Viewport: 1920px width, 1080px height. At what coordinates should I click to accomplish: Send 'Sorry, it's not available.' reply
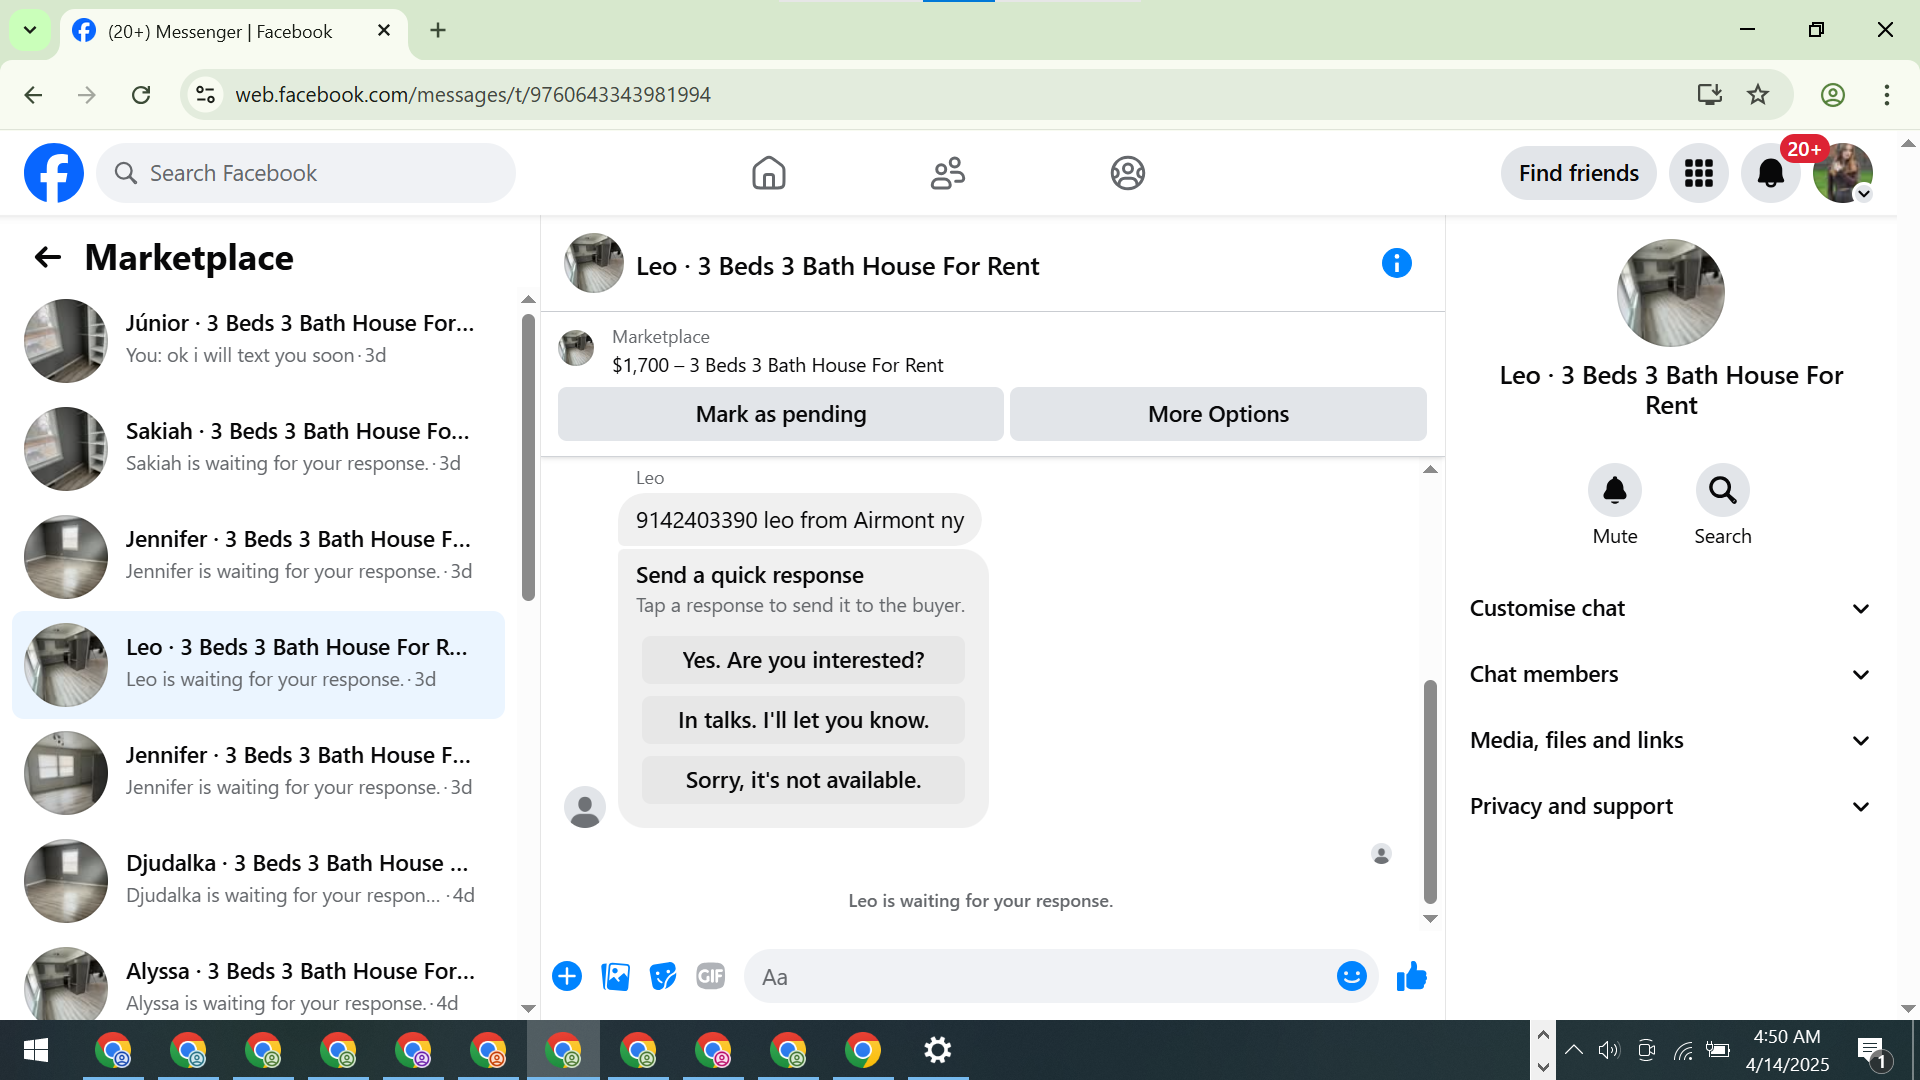(x=803, y=780)
